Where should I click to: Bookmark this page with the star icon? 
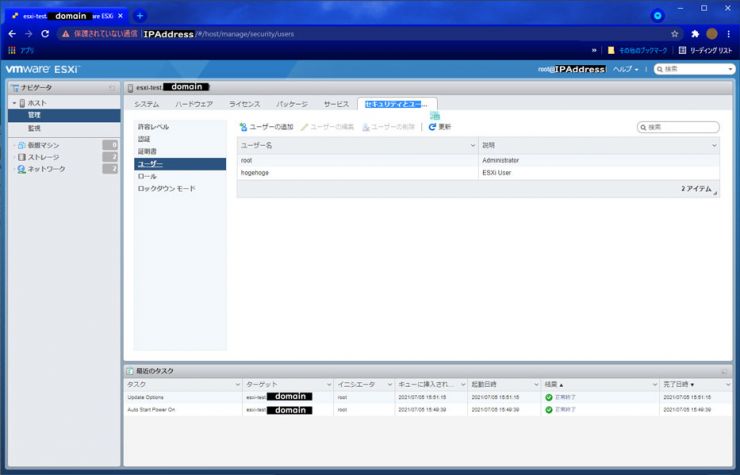click(x=675, y=34)
